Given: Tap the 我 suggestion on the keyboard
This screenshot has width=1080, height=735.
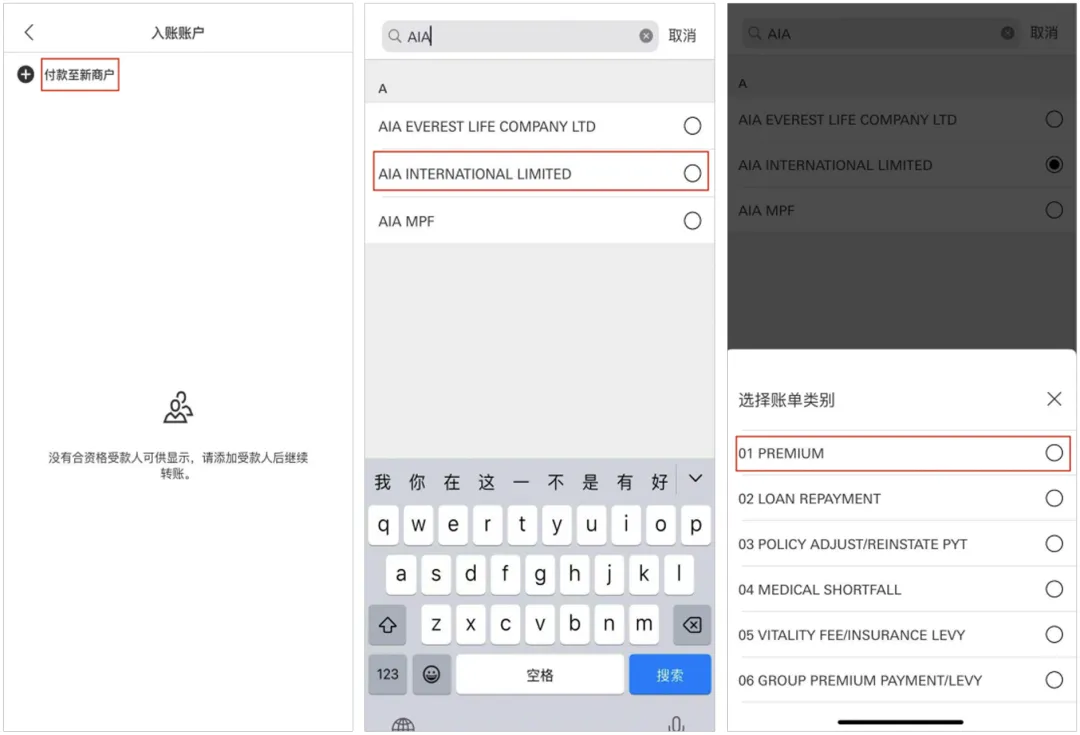Looking at the screenshot, I should (x=383, y=482).
